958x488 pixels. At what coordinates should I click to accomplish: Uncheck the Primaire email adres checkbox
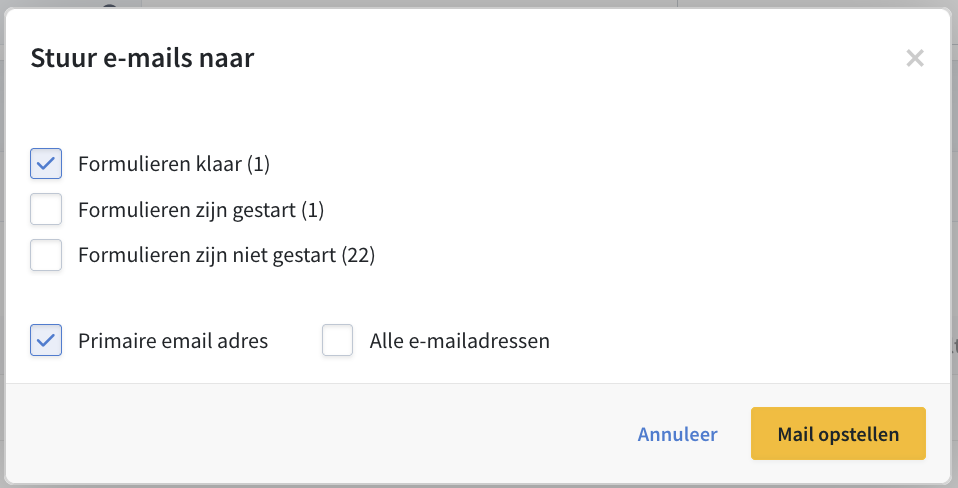tap(46, 341)
